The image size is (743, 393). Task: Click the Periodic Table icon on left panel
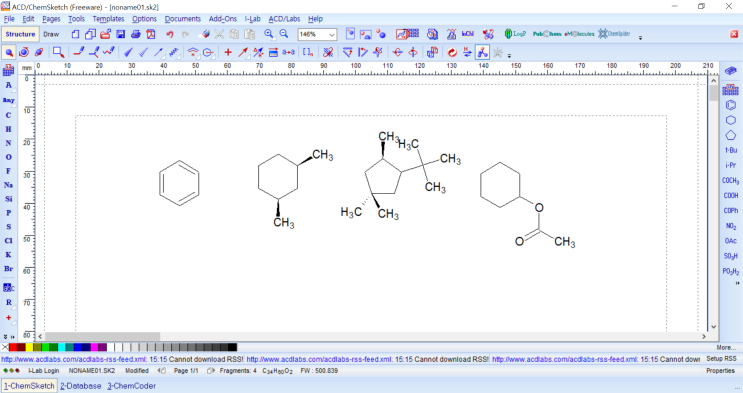coord(8,71)
